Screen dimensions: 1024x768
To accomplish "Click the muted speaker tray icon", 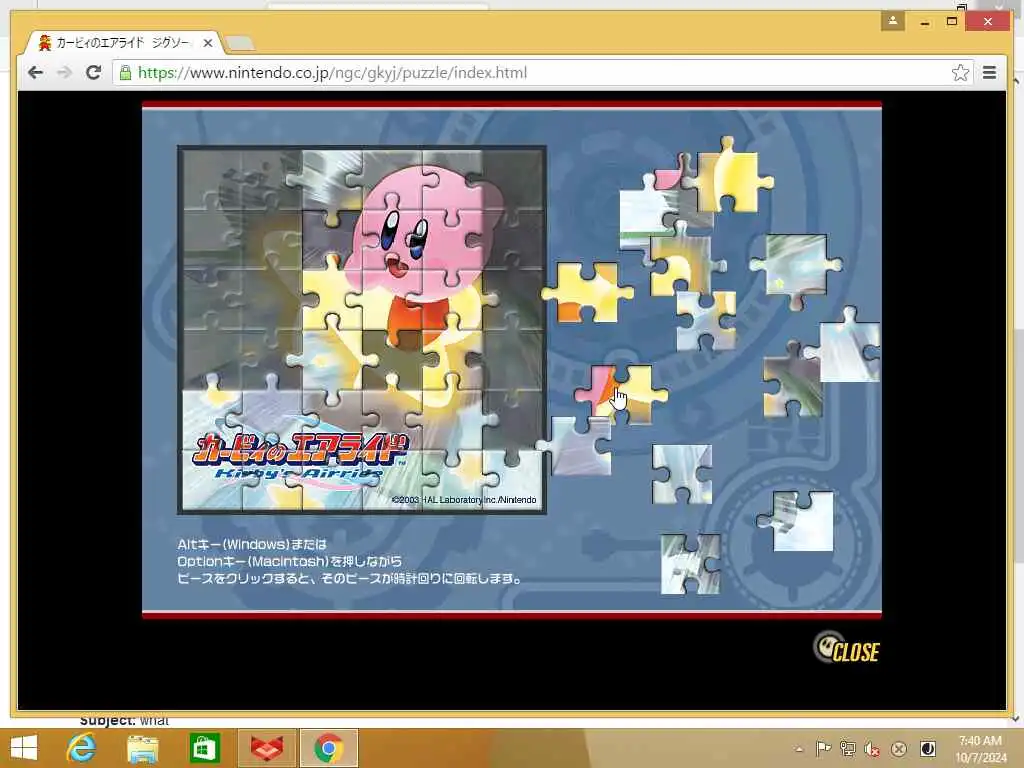I will click(872, 748).
